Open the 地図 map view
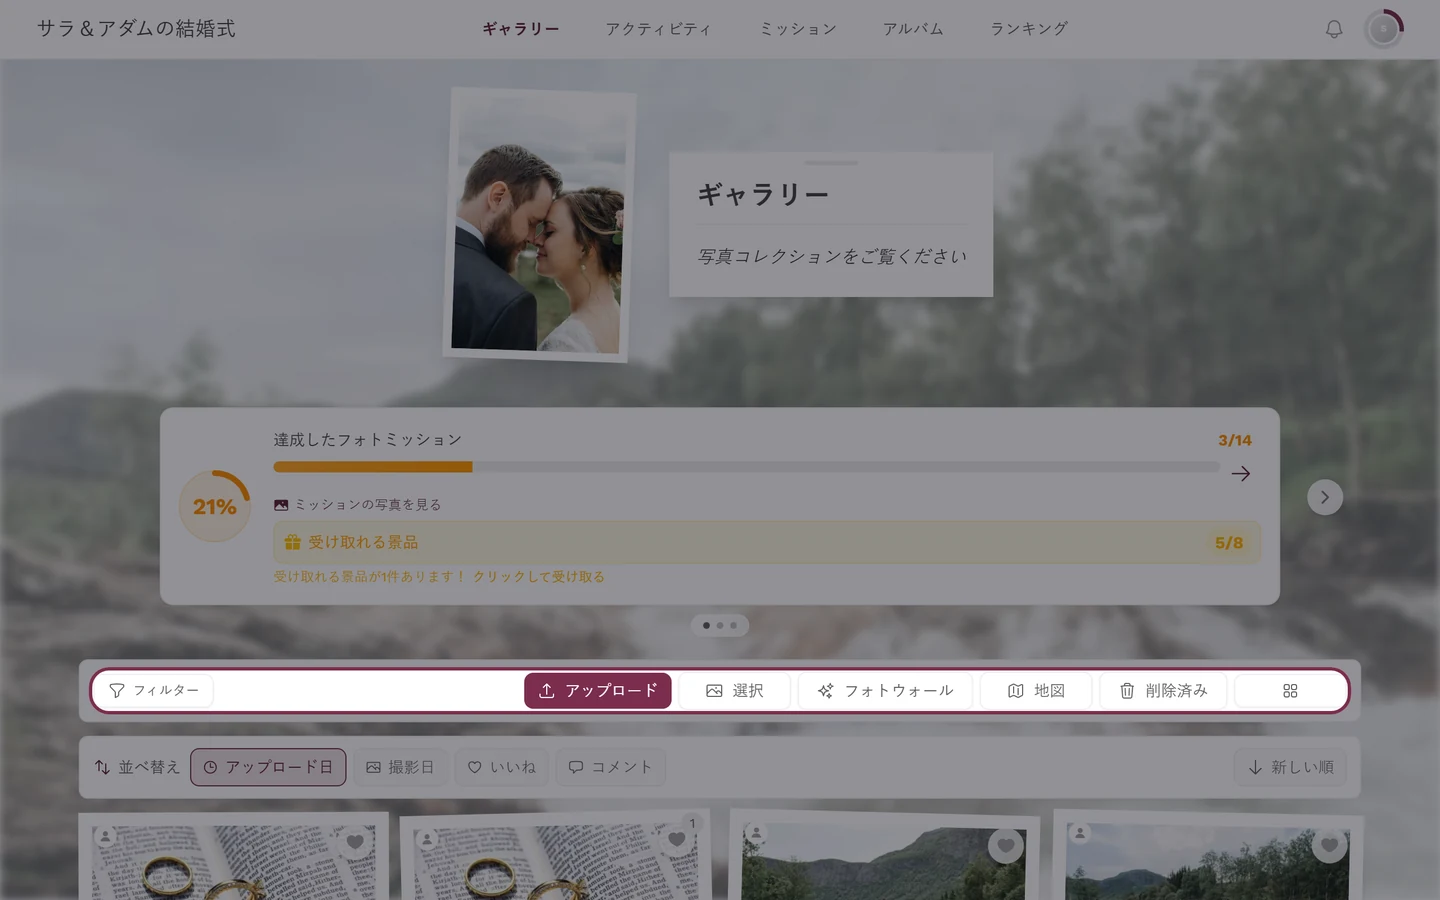Viewport: 1440px width, 900px height. click(x=1036, y=691)
